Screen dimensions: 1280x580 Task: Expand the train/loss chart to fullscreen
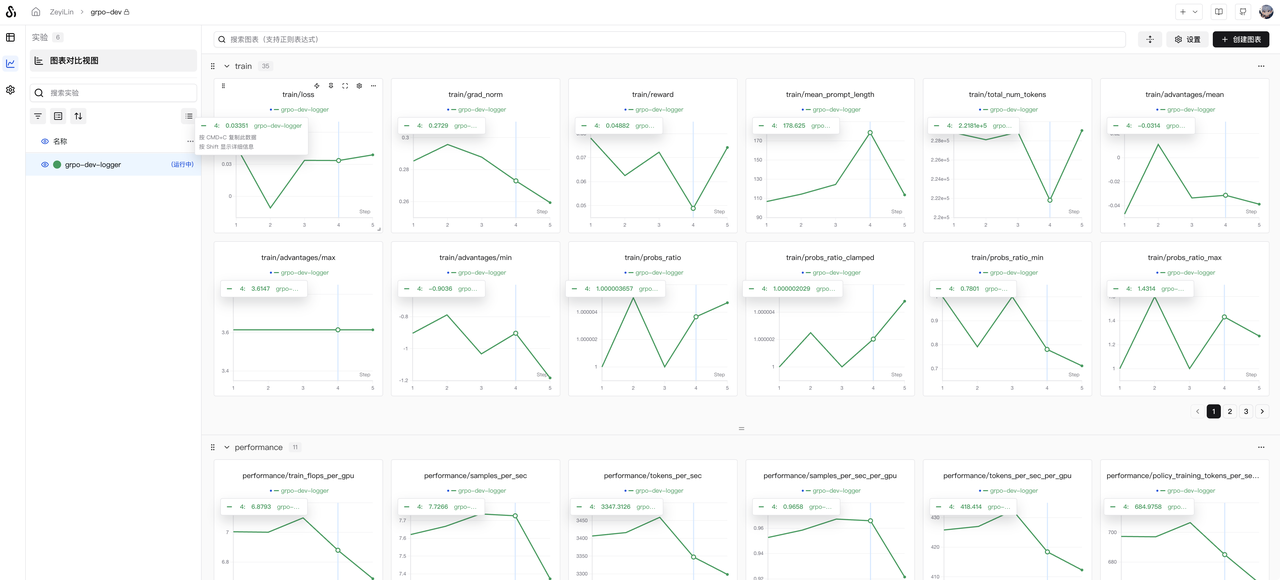click(x=344, y=86)
